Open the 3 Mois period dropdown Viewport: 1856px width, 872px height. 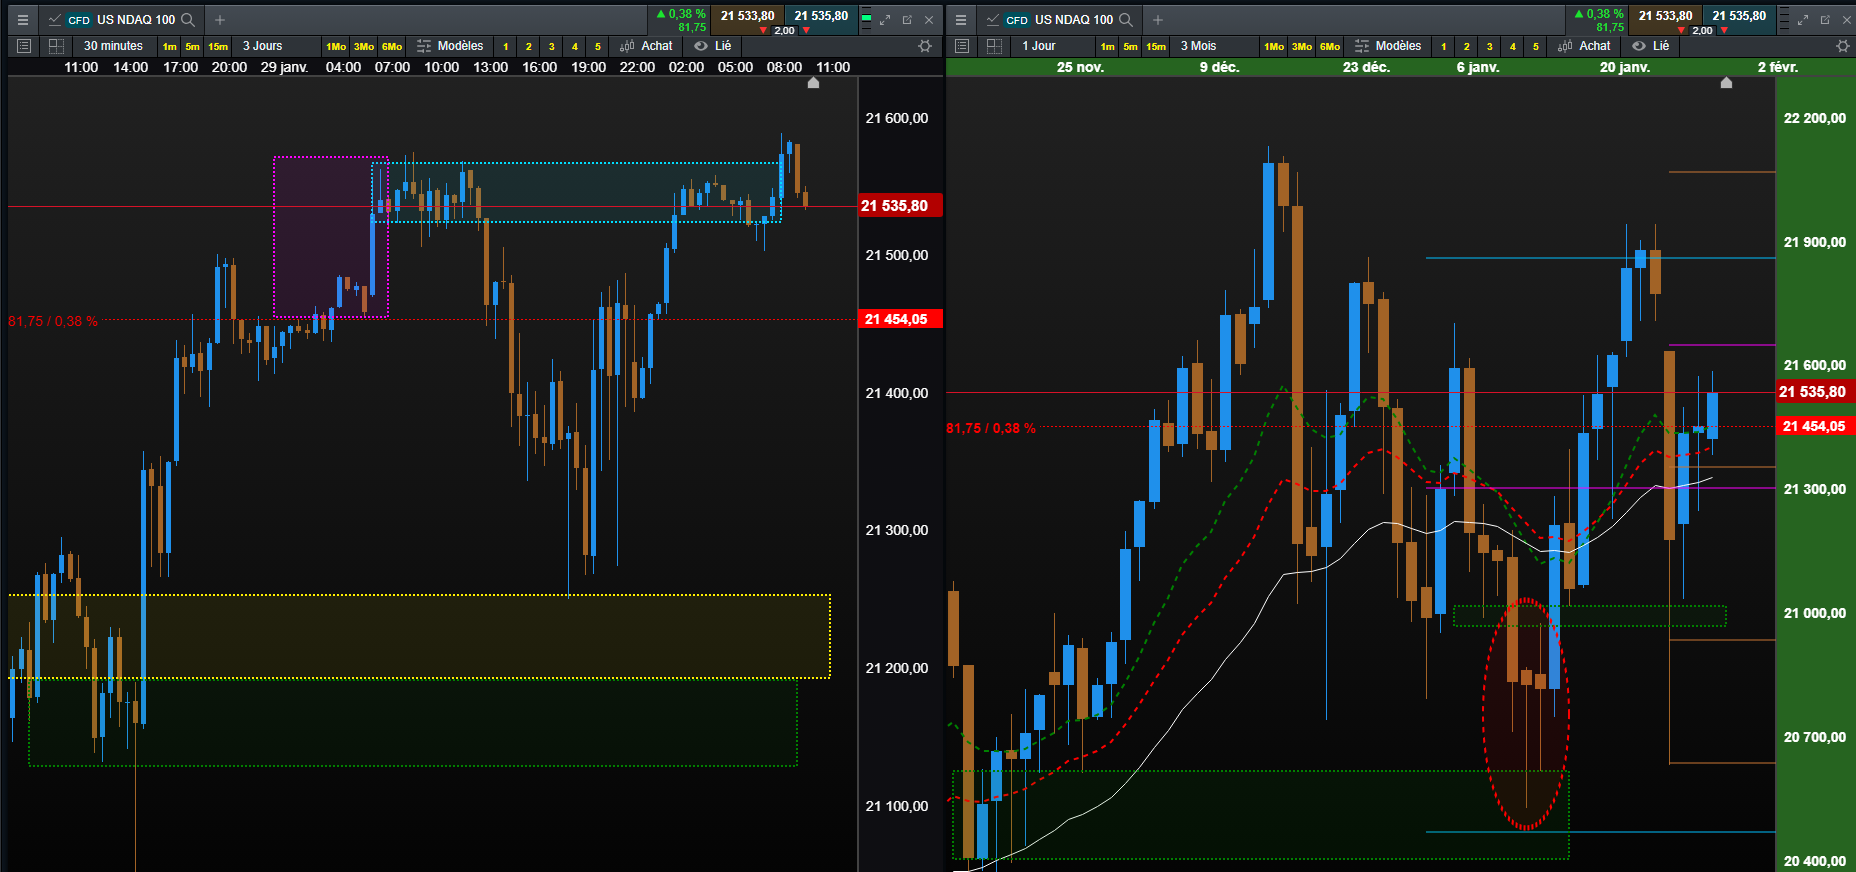[x=1198, y=46]
